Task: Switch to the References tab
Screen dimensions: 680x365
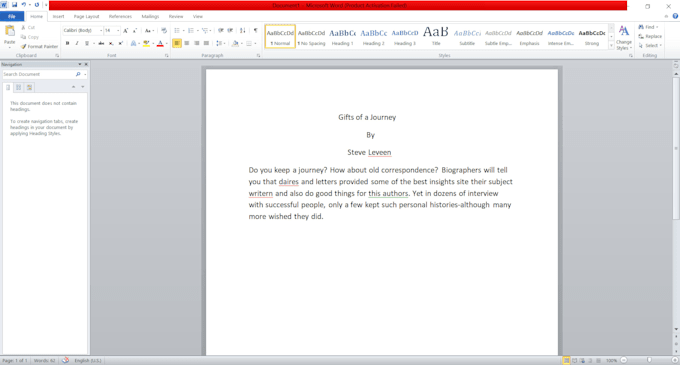Action: (120, 16)
